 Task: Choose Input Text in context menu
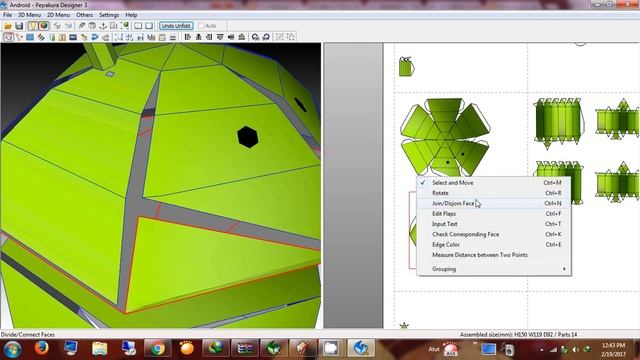[493, 224]
